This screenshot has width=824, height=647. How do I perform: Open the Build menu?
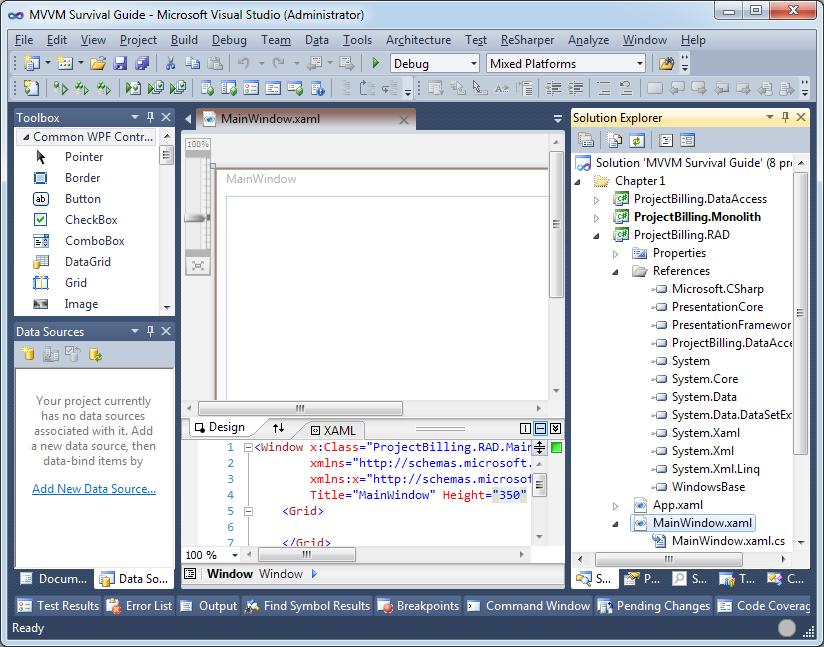184,40
